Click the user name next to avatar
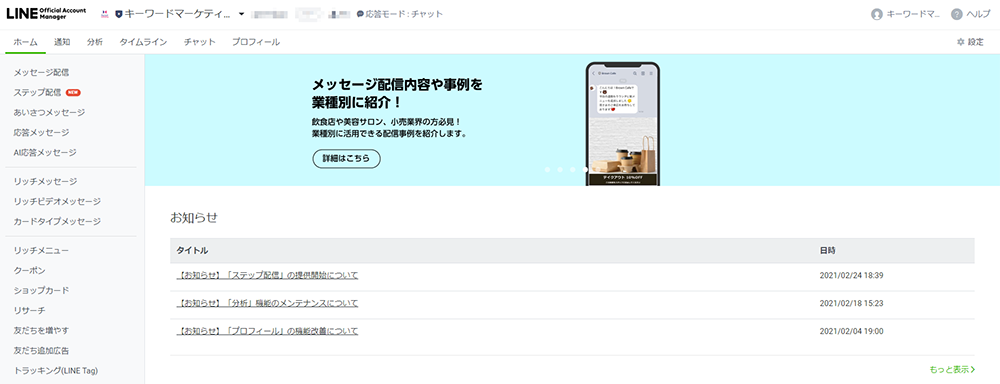The height and width of the screenshot is (384, 1000). 914,14
